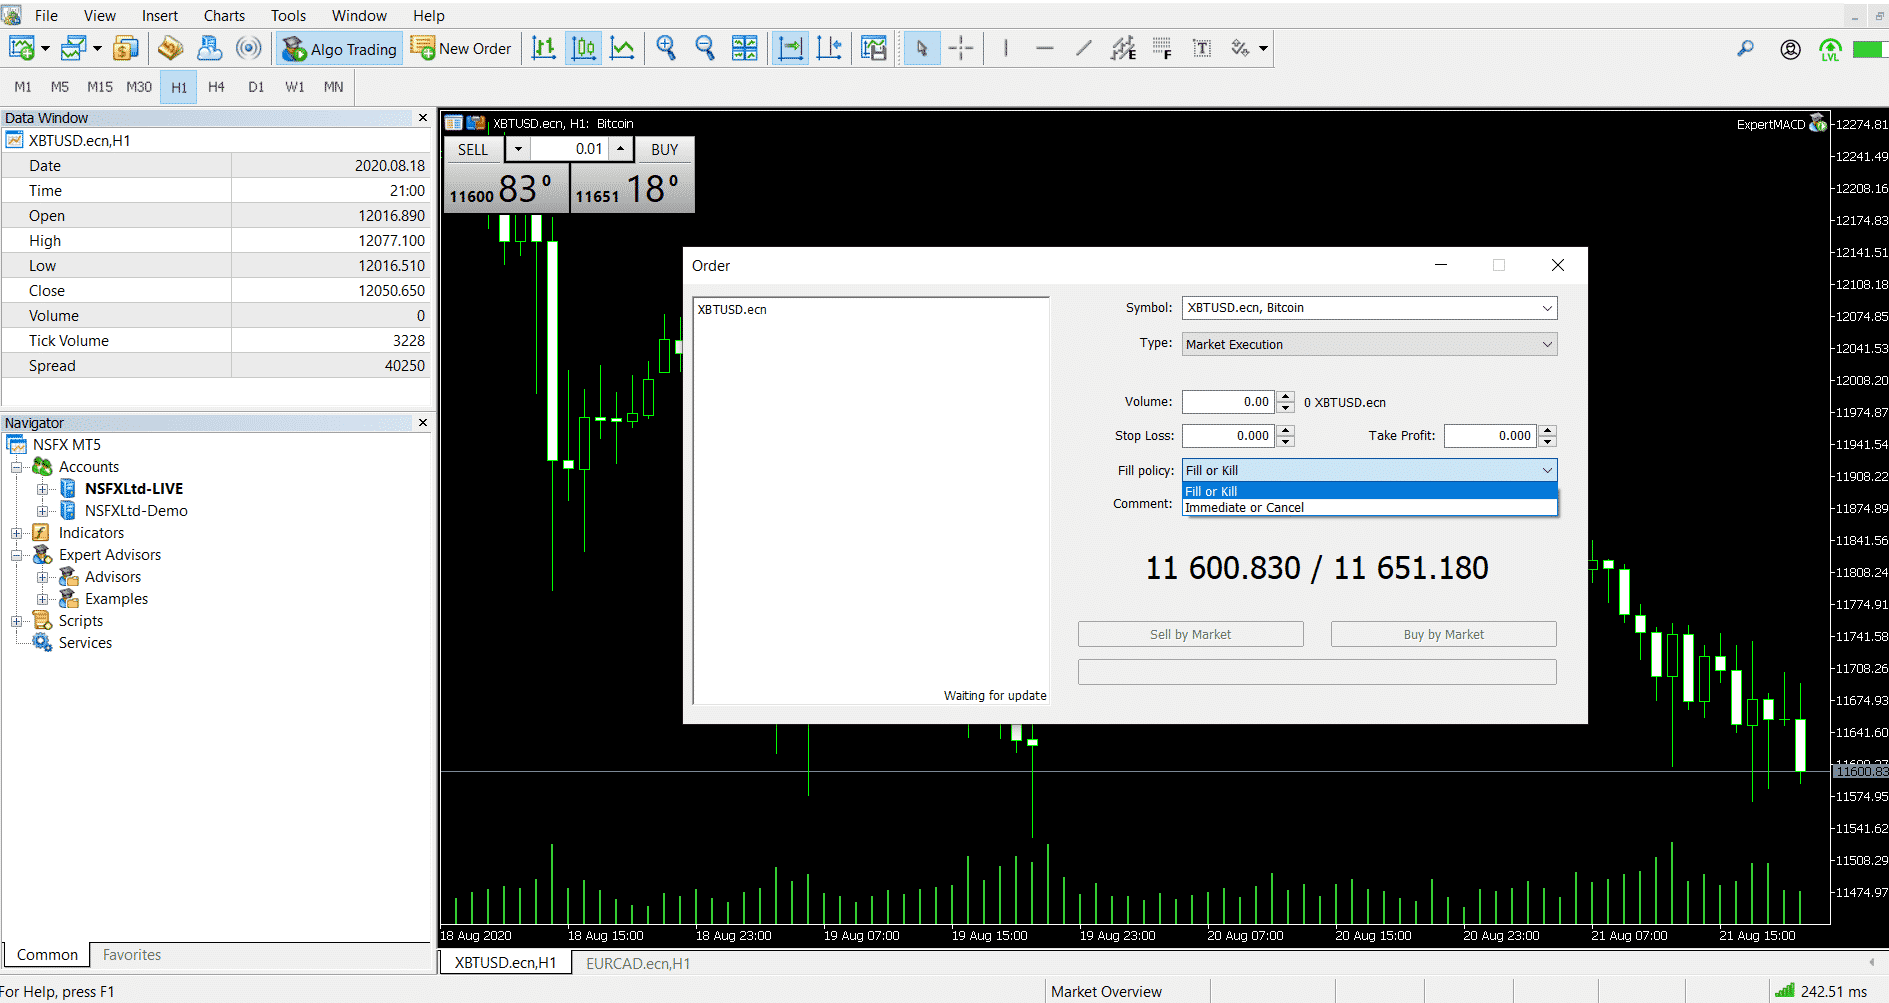Expand the Indicators tree node
The height and width of the screenshot is (1003, 1889).
tap(16, 533)
